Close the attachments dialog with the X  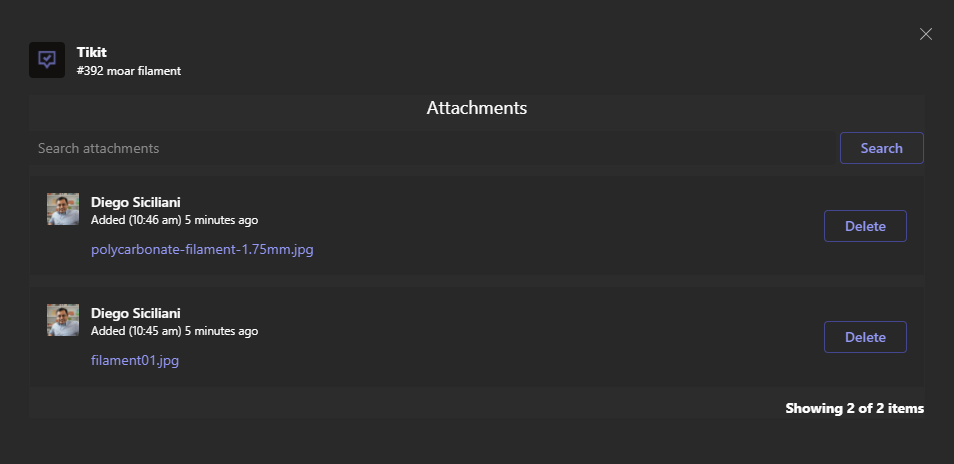point(925,34)
